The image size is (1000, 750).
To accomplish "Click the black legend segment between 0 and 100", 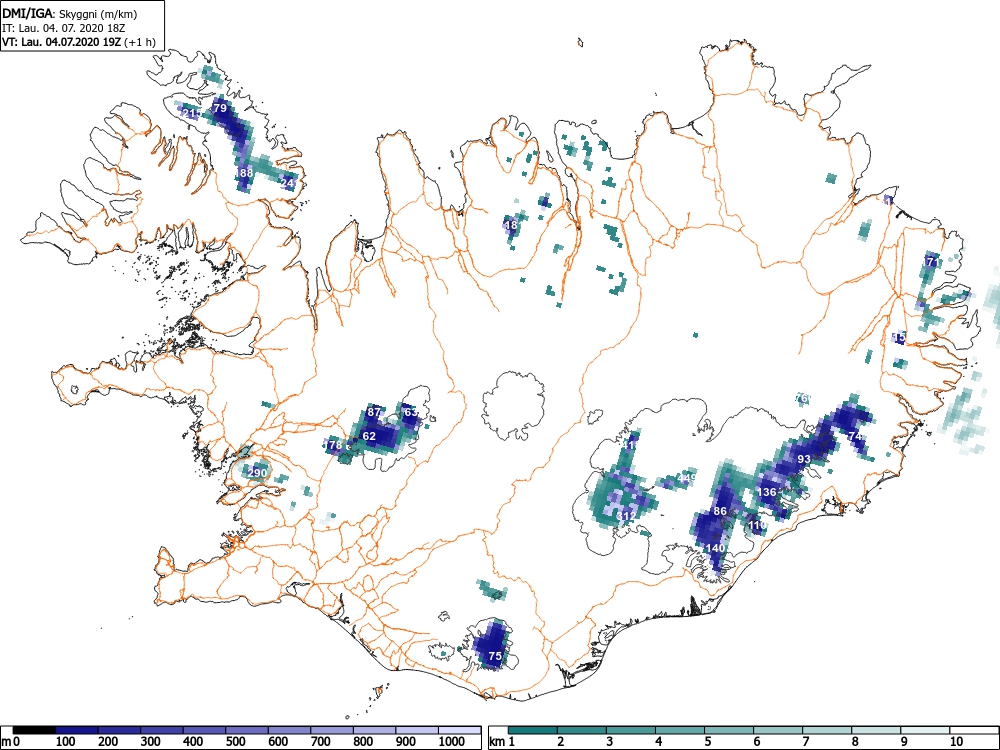I will pos(34,730).
